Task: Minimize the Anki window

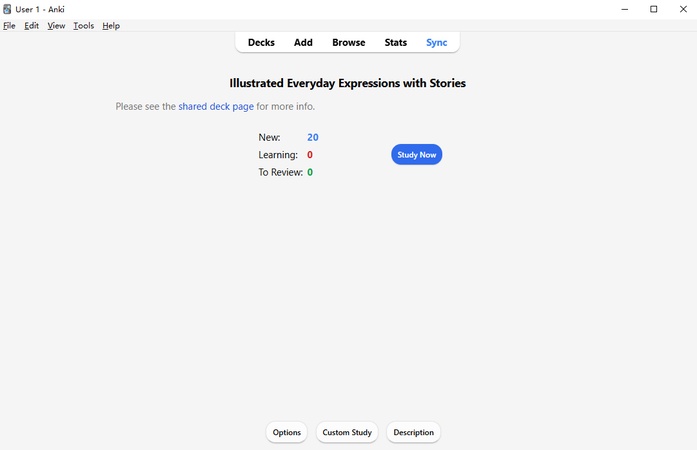Action: [x=625, y=9]
